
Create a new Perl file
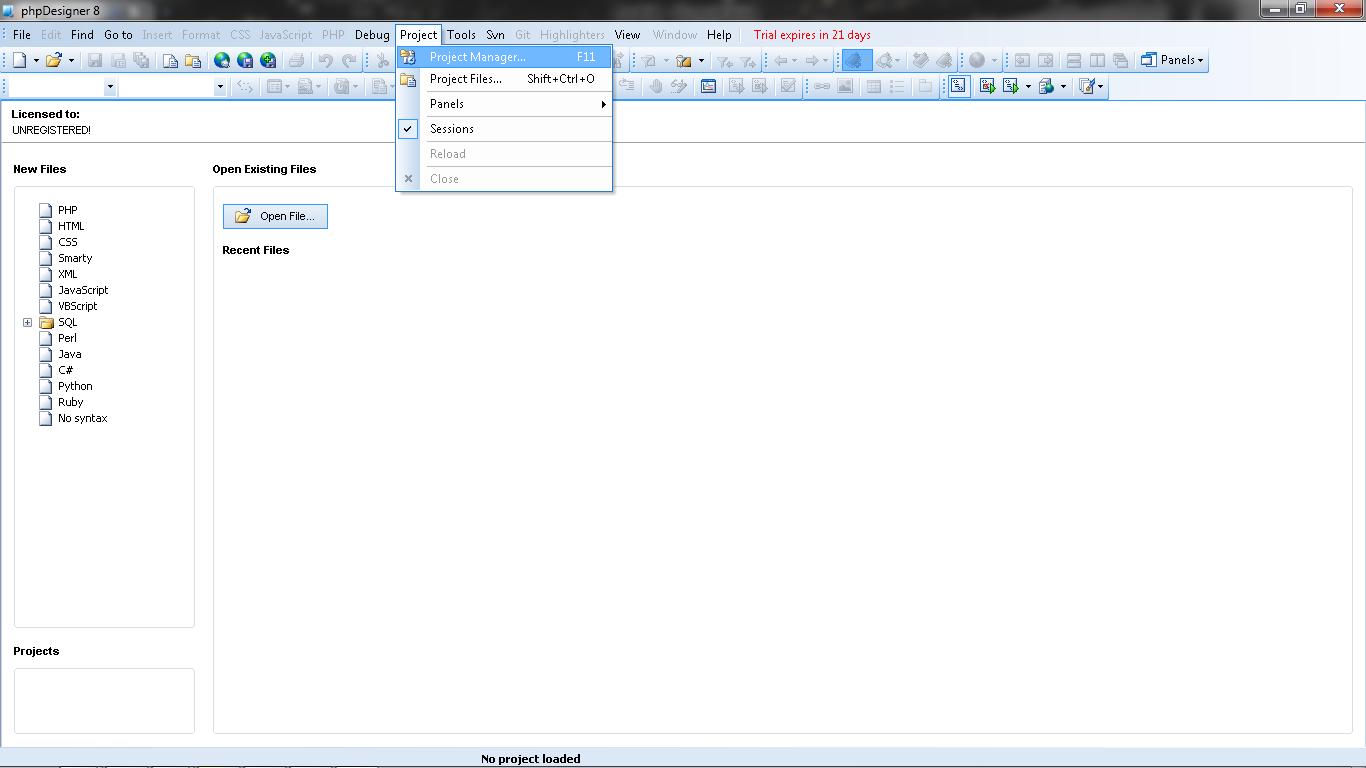67,338
